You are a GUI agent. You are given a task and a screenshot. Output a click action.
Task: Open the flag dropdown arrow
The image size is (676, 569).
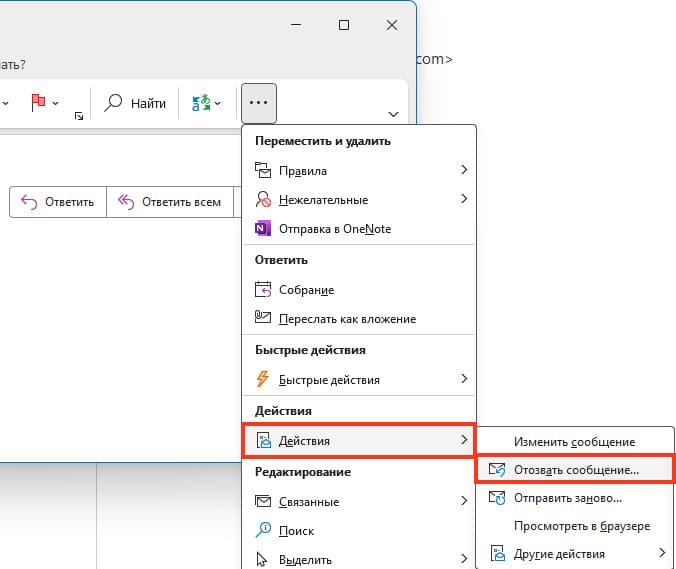pos(55,103)
